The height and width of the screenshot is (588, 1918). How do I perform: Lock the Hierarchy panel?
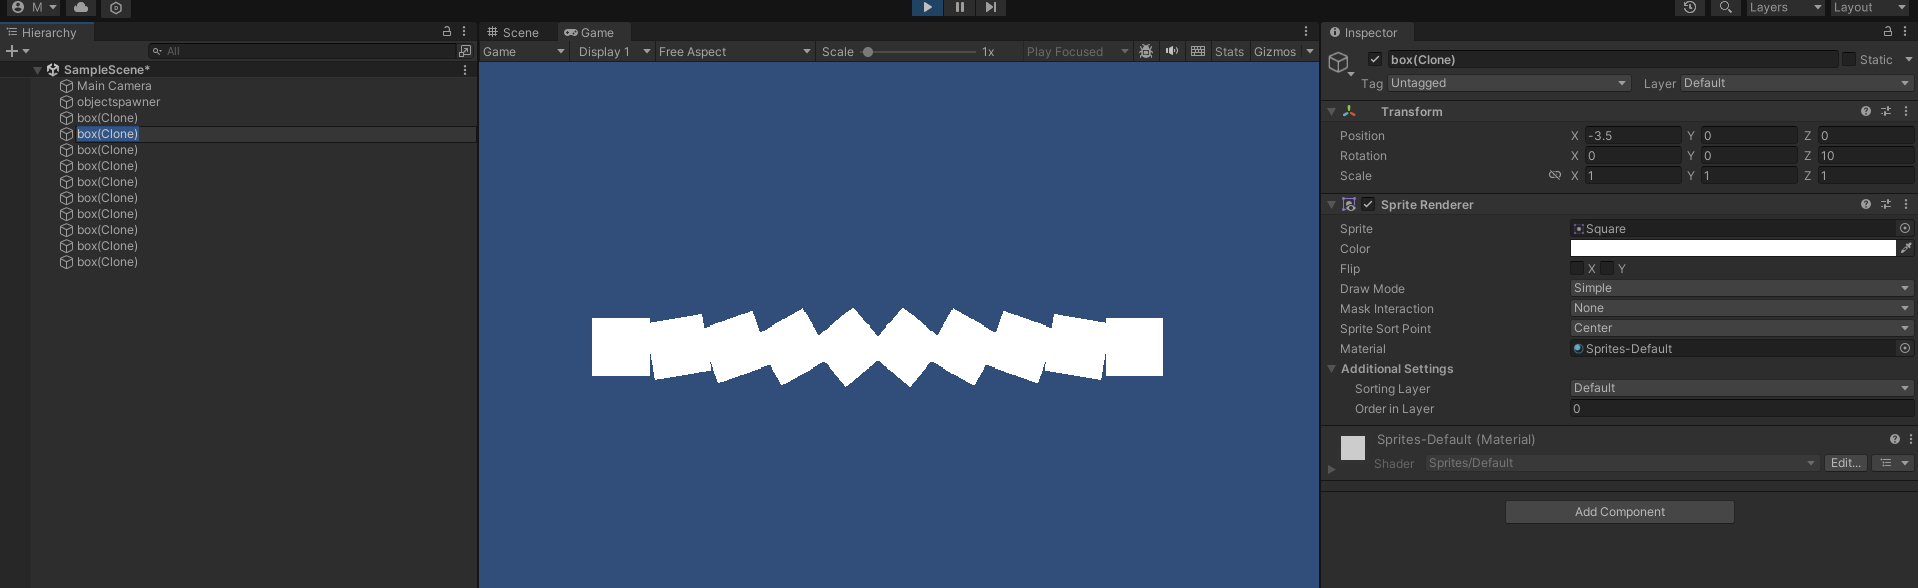tap(447, 32)
